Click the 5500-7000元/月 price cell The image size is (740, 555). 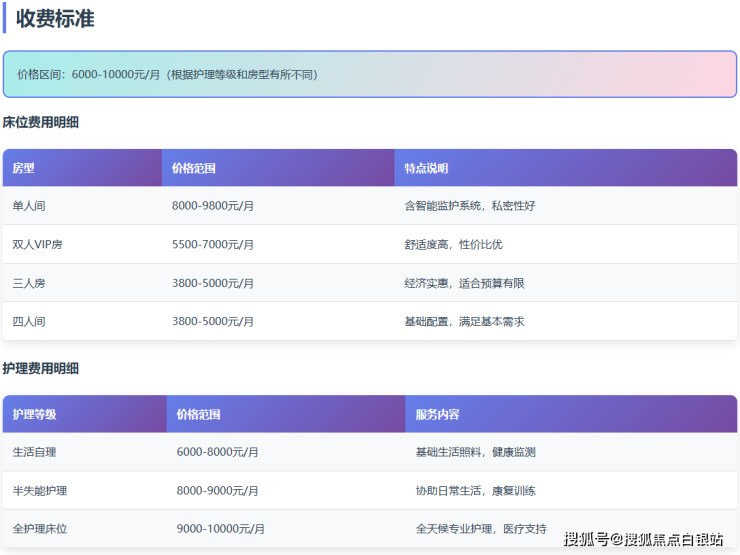pyautogui.click(x=213, y=244)
